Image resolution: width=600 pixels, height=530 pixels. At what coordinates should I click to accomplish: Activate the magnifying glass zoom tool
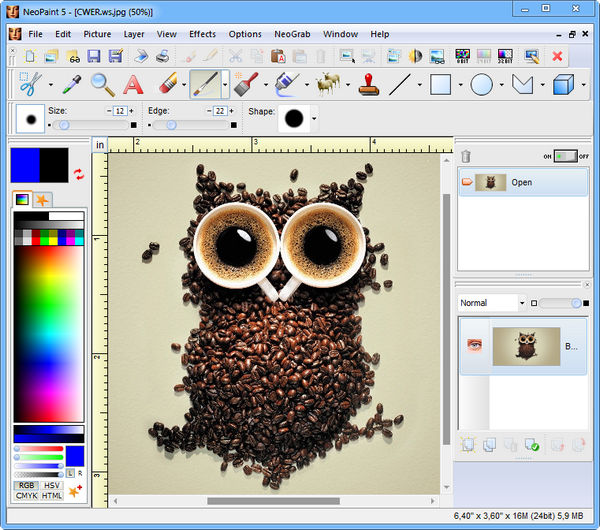(x=102, y=85)
